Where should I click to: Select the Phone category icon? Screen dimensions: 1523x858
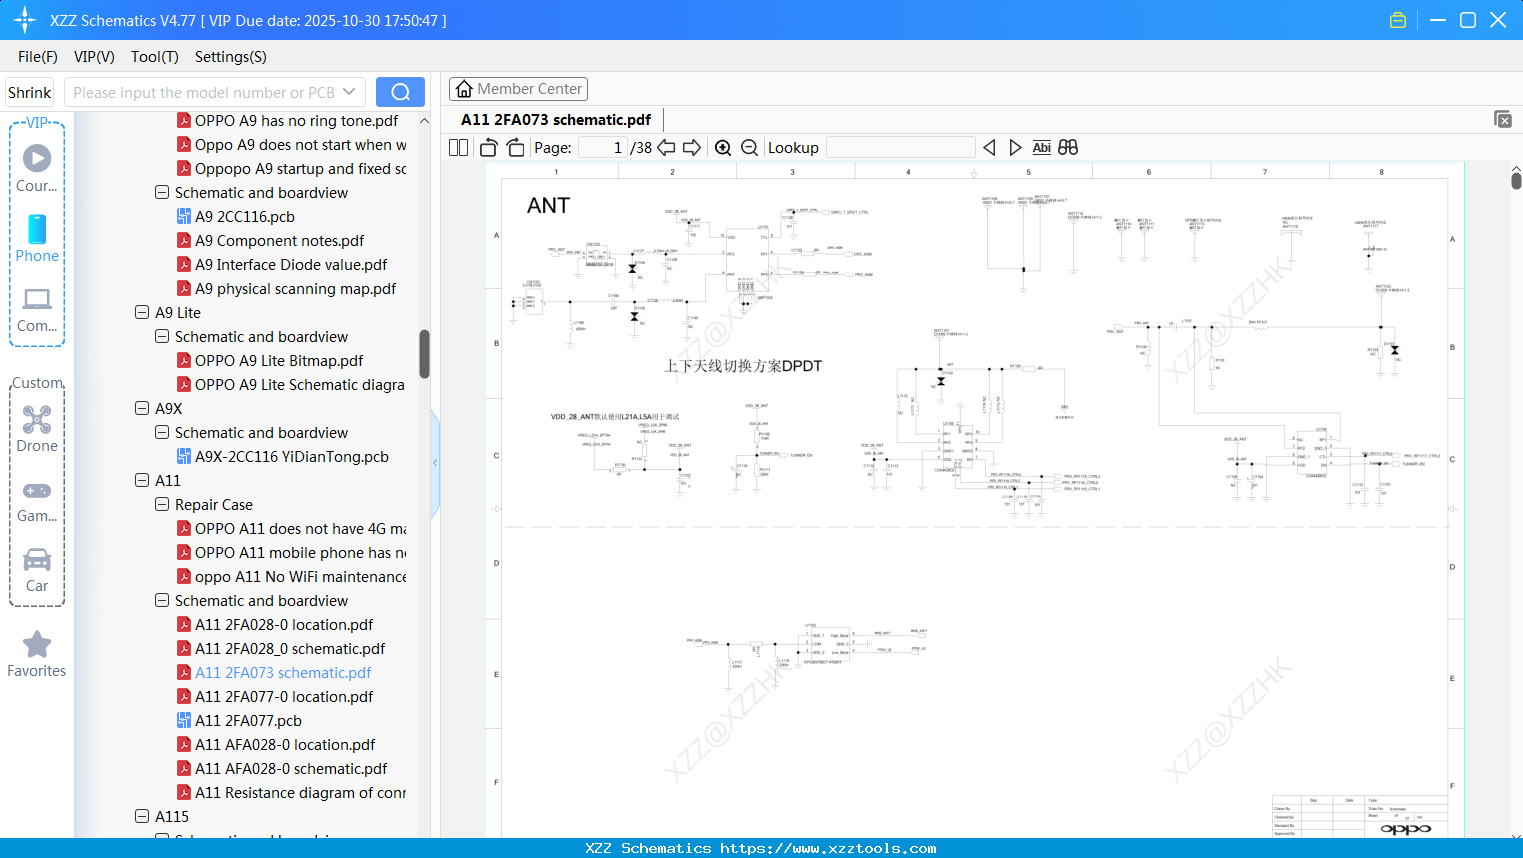coord(37,238)
